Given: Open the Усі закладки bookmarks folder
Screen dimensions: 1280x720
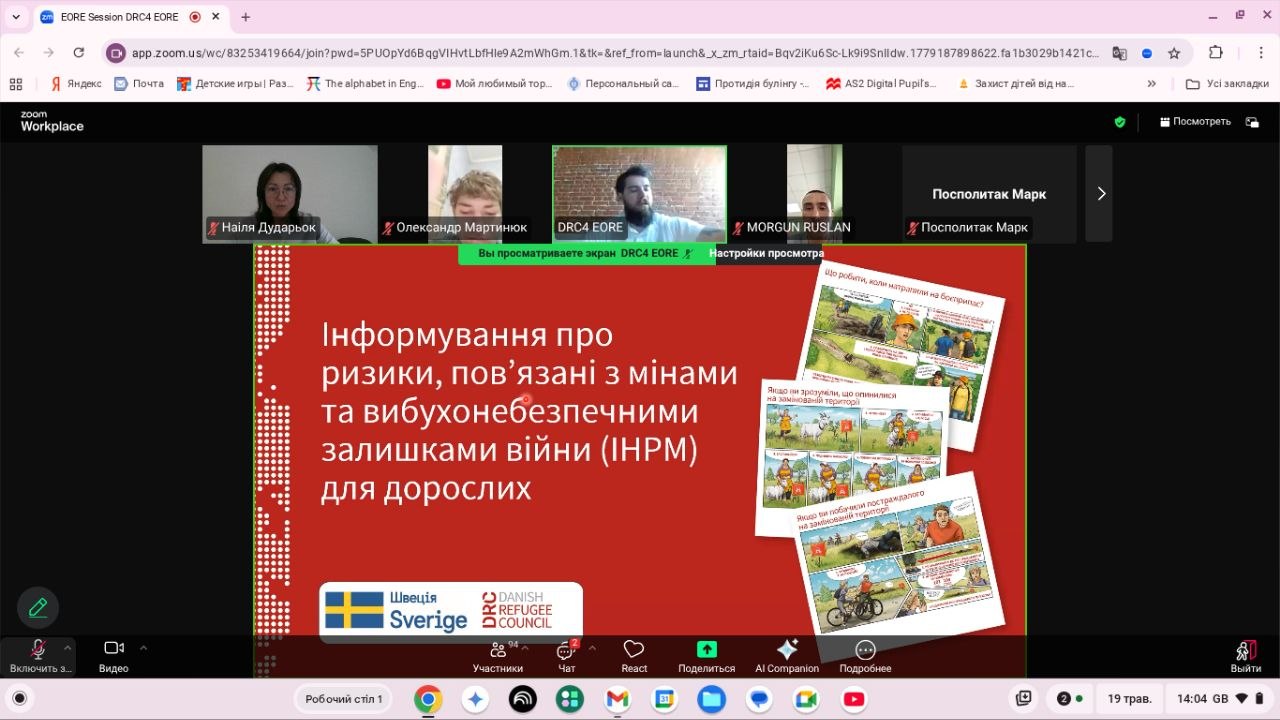Looking at the screenshot, I should 1227,84.
